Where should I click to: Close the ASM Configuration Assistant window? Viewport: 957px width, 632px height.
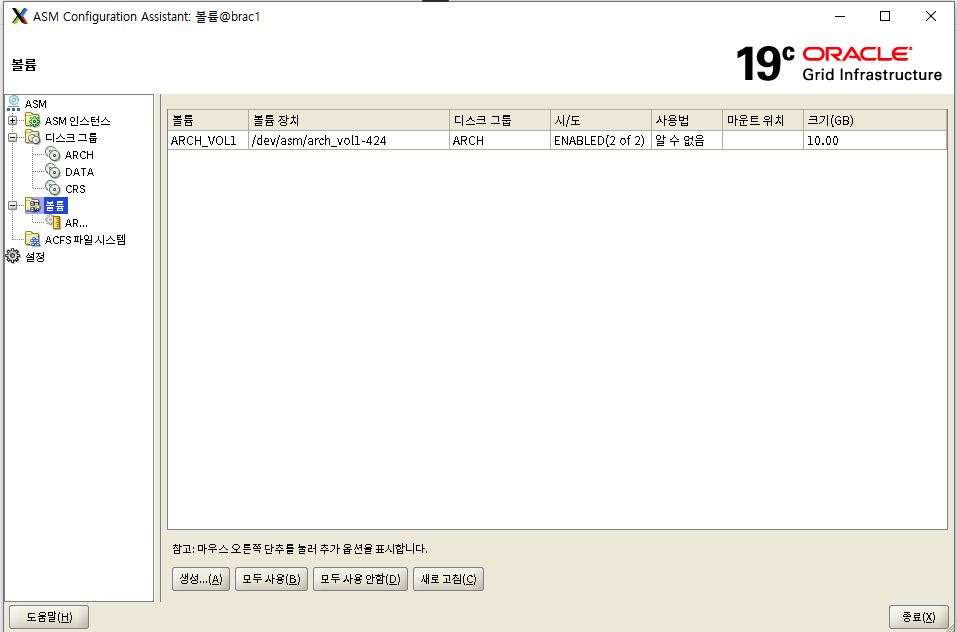[x=931, y=16]
